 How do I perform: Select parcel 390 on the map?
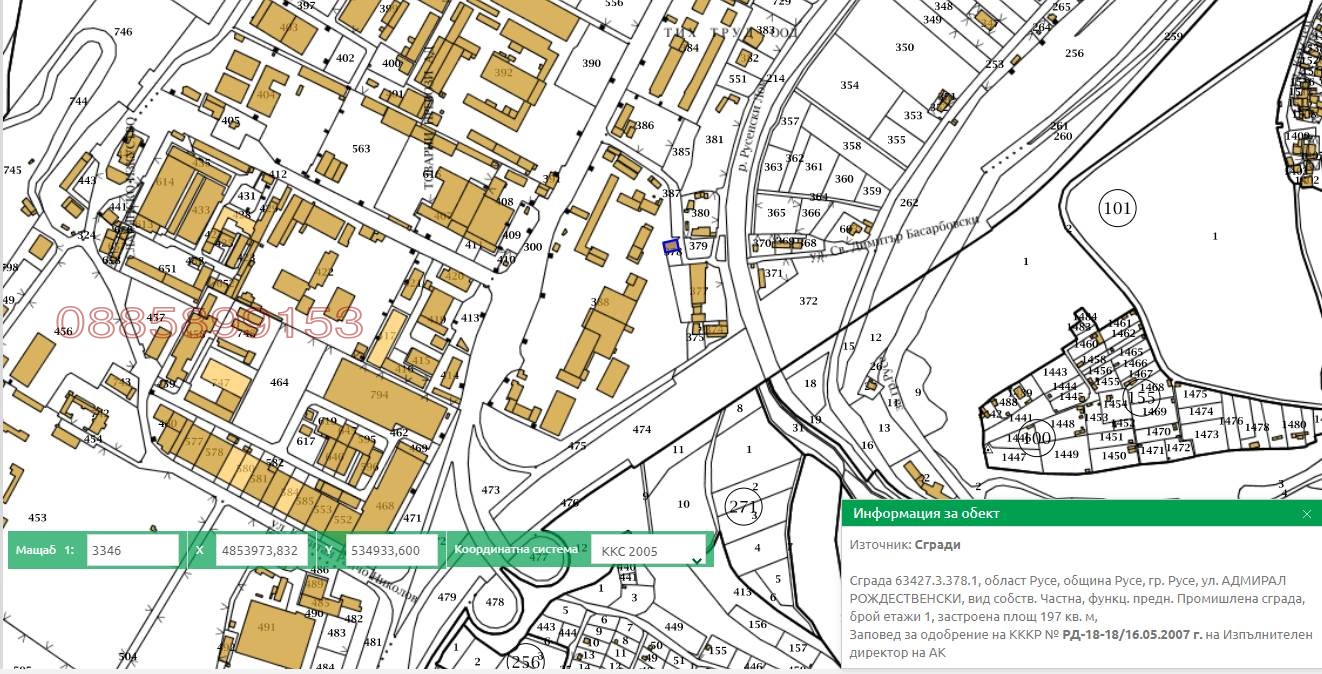click(591, 64)
